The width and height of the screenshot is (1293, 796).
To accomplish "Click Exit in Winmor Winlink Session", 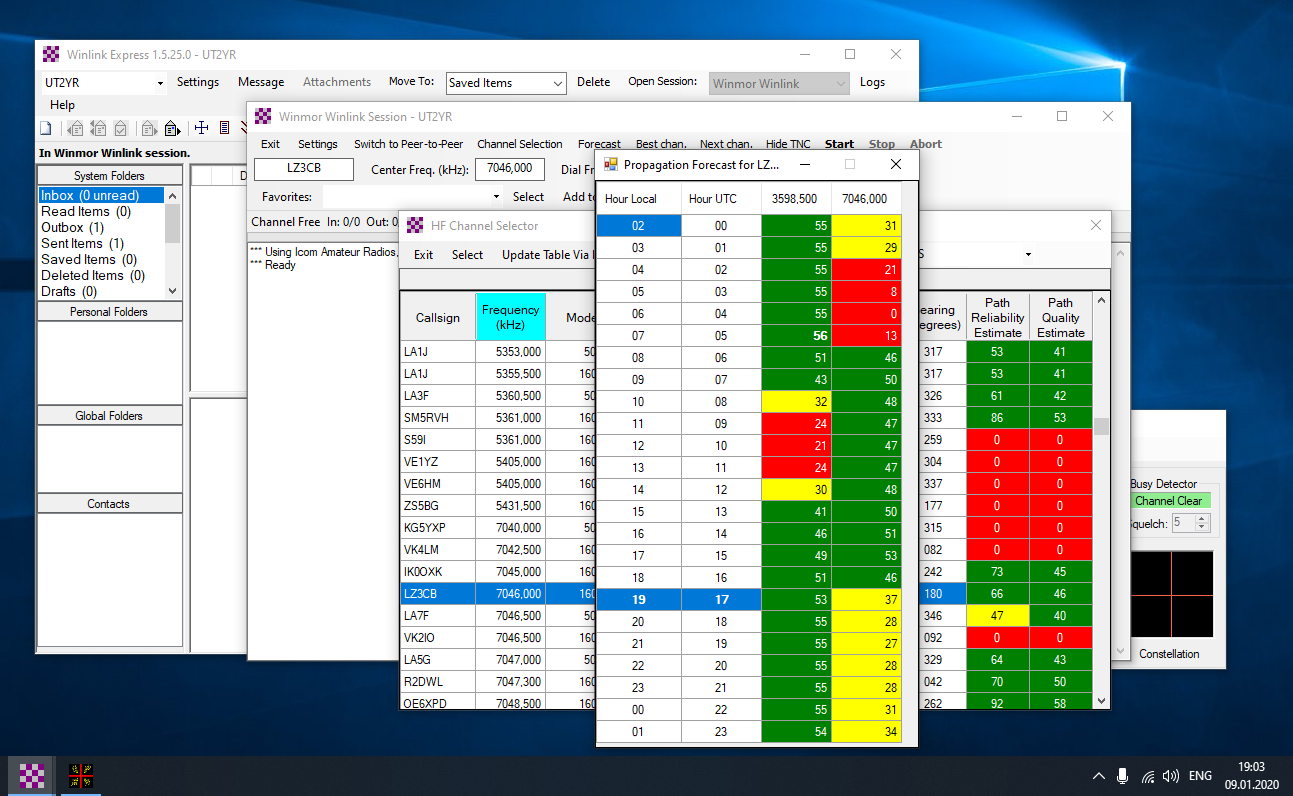I will pyautogui.click(x=270, y=144).
